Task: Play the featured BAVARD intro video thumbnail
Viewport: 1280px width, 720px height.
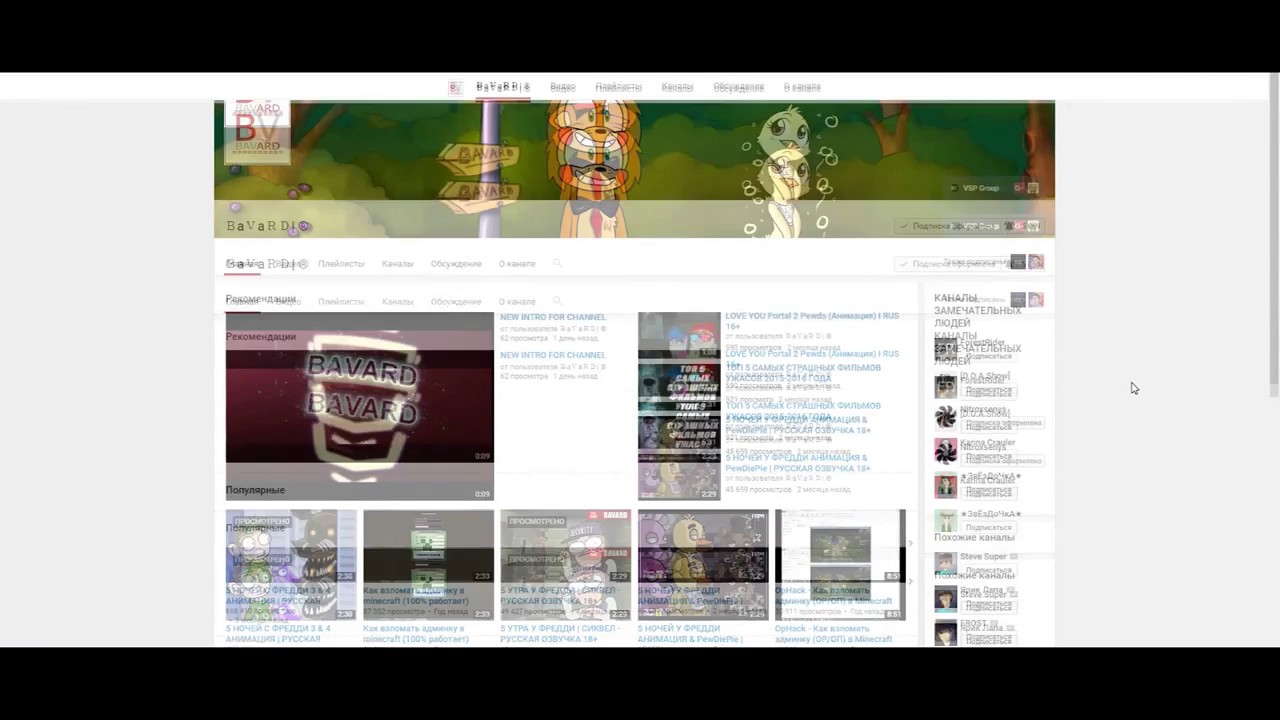Action: pos(359,406)
